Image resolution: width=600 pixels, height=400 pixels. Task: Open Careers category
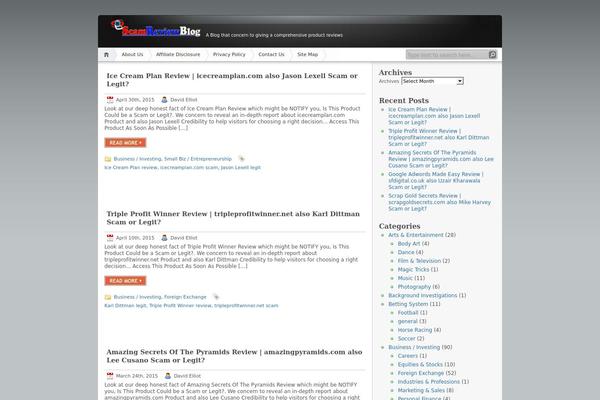tap(408, 356)
